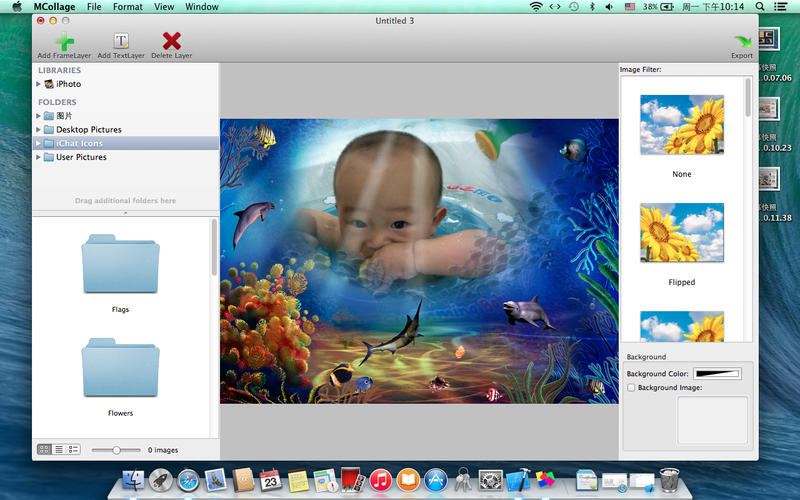This screenshot has height=500, width=800.
Task: Switch browser to icon grid view
Action: click(x=44, y=450)
